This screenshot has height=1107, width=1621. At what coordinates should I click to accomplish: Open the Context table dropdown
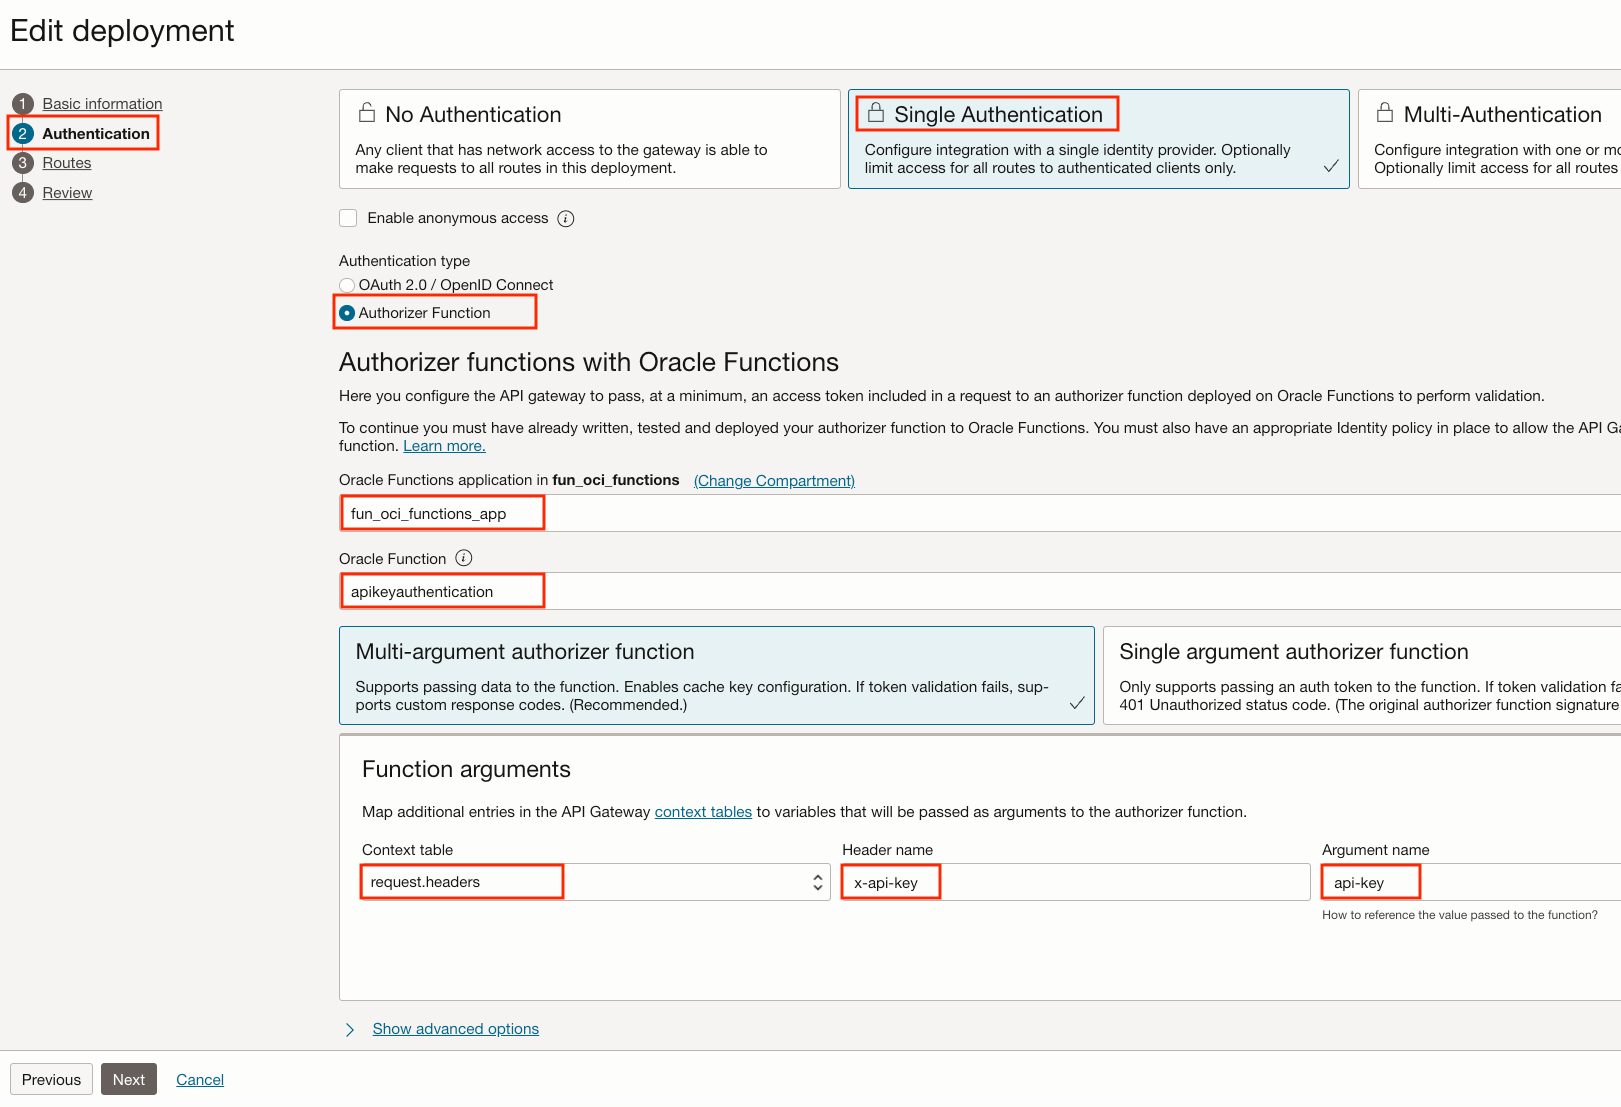595,882
